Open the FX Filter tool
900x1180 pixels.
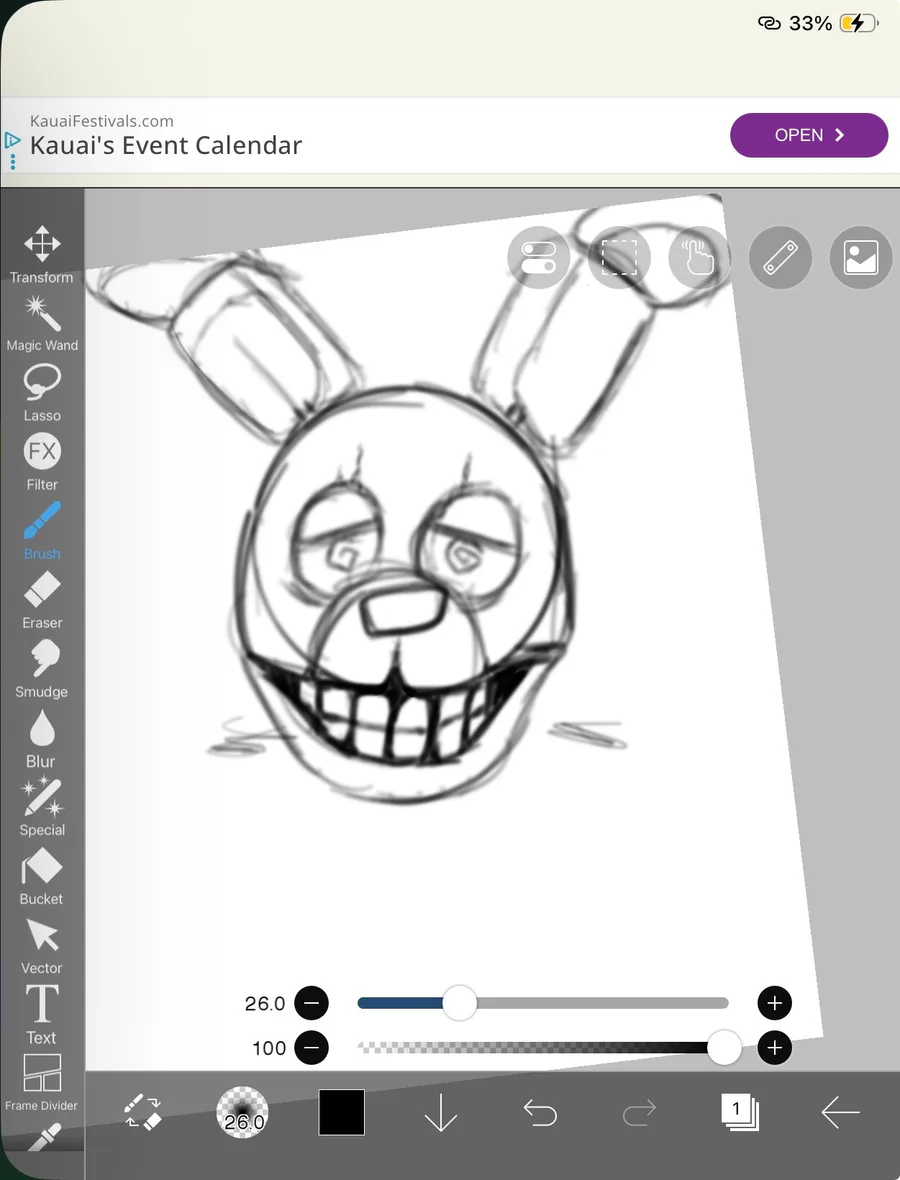click(41, 461)
